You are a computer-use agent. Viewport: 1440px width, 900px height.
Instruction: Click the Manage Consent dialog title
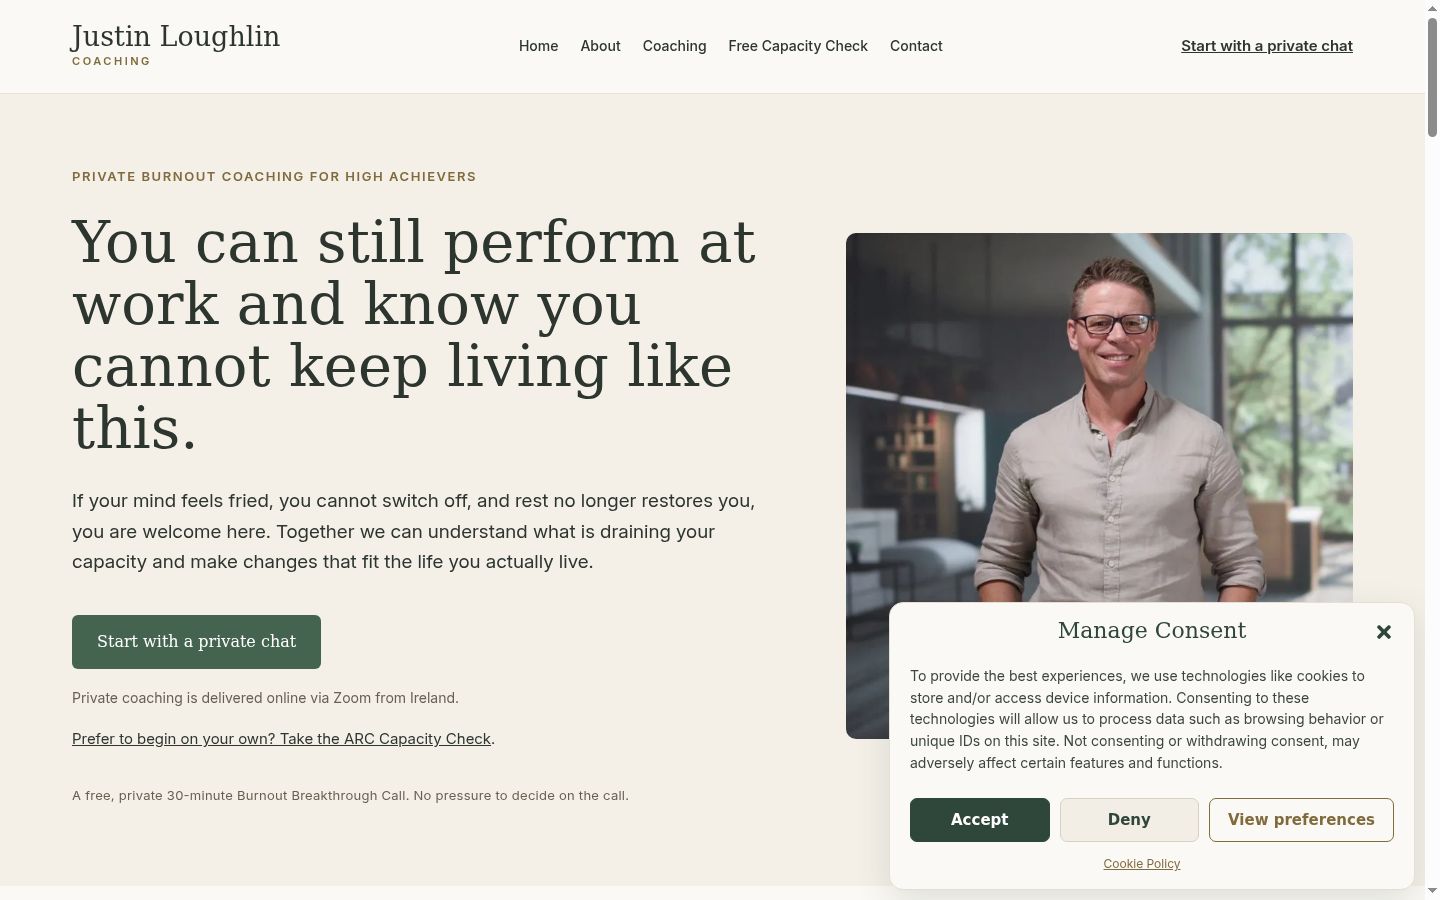pyautogui.click(x=1152, y=631)
